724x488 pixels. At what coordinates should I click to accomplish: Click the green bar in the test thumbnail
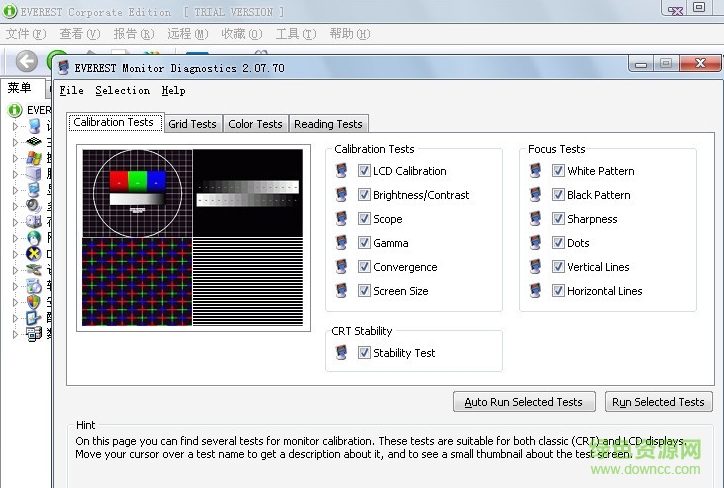[137, 181]
